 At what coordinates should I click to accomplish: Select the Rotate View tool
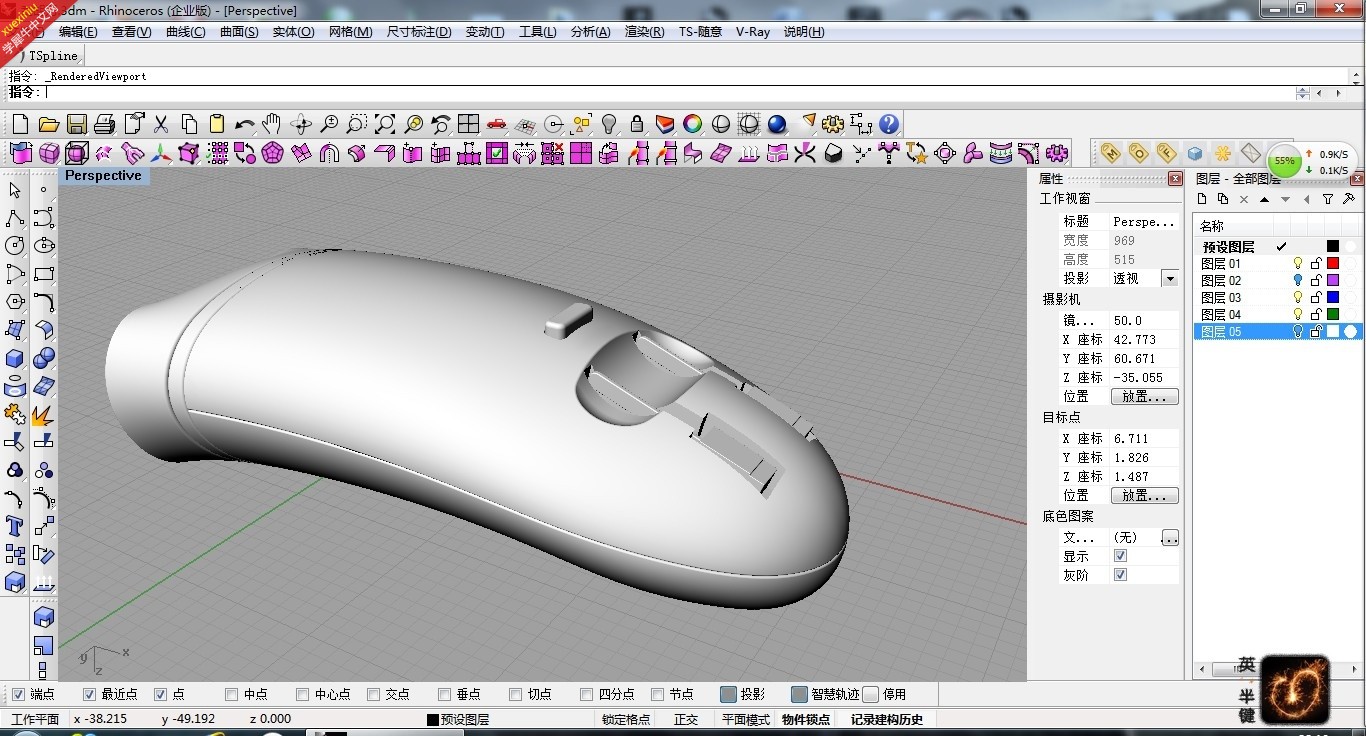click(x=300, y=124)
